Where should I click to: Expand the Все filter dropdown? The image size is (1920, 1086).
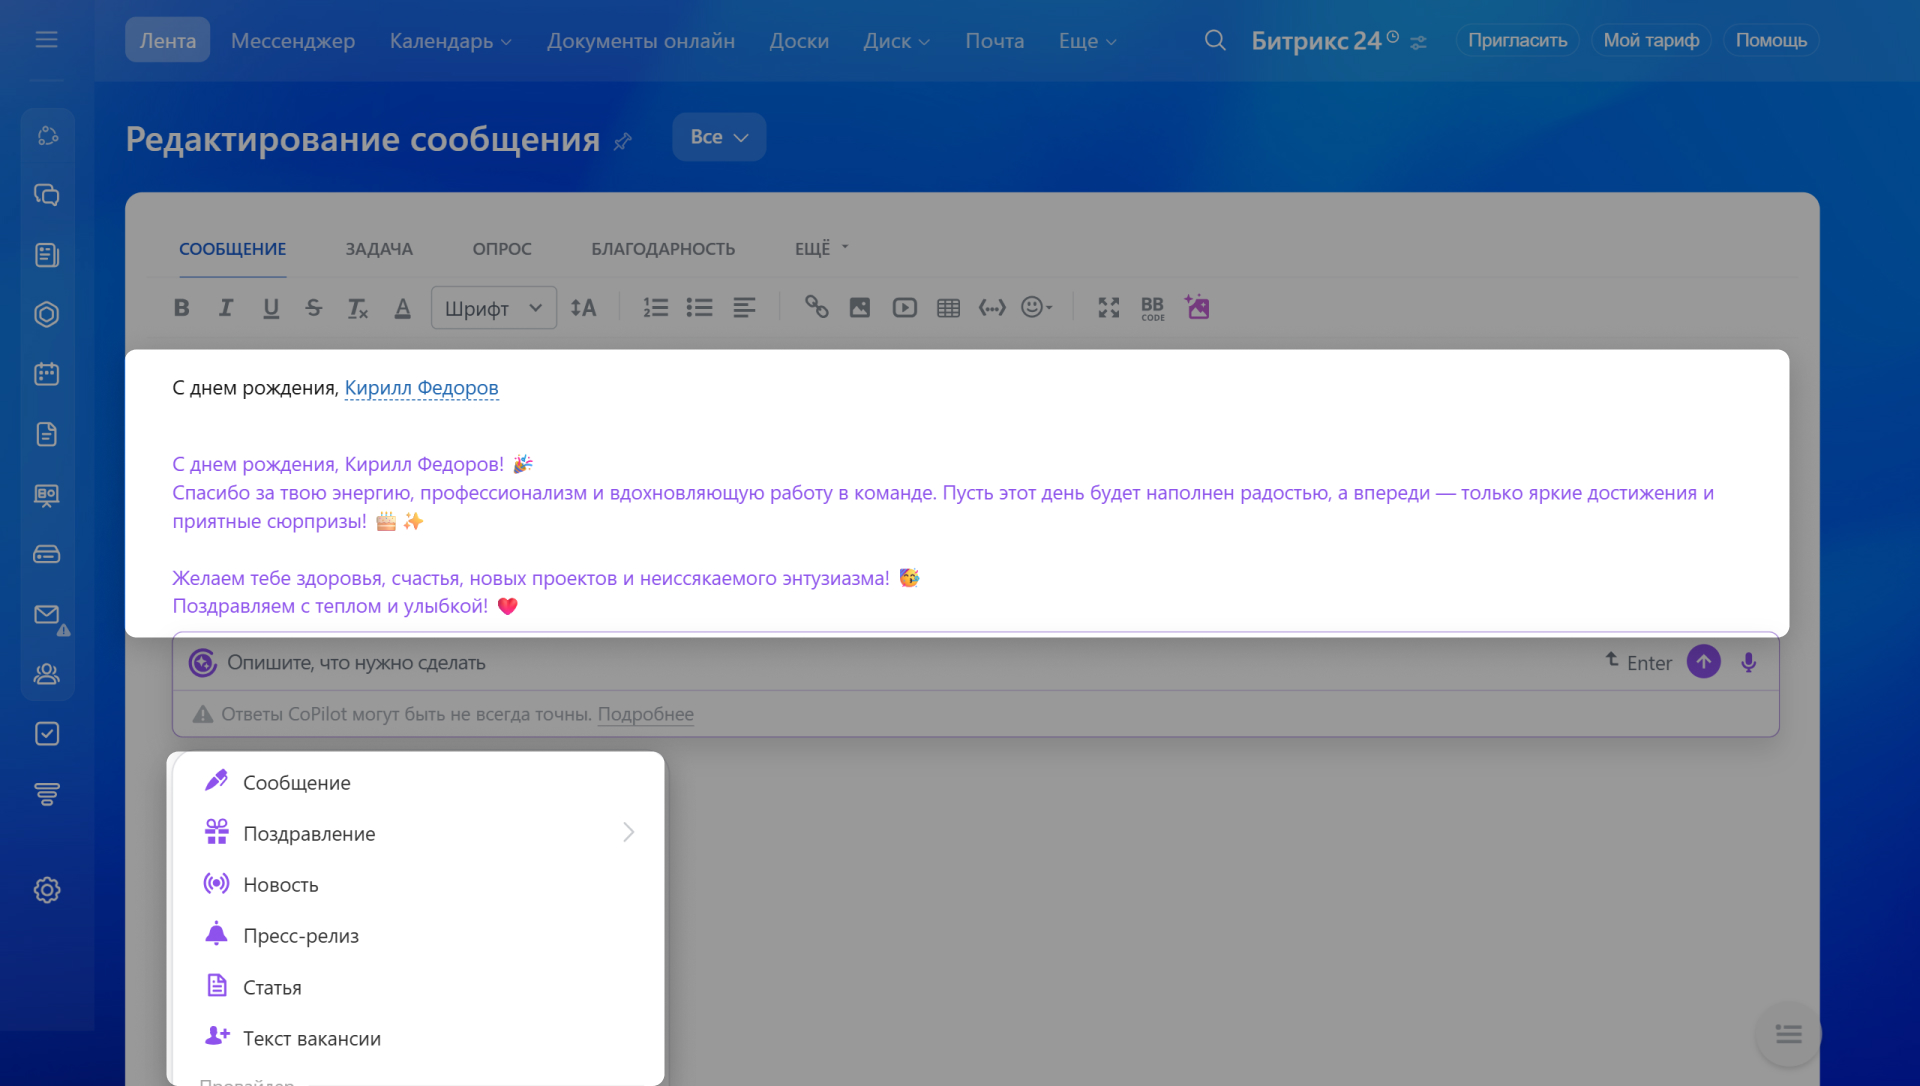(718, 137)
